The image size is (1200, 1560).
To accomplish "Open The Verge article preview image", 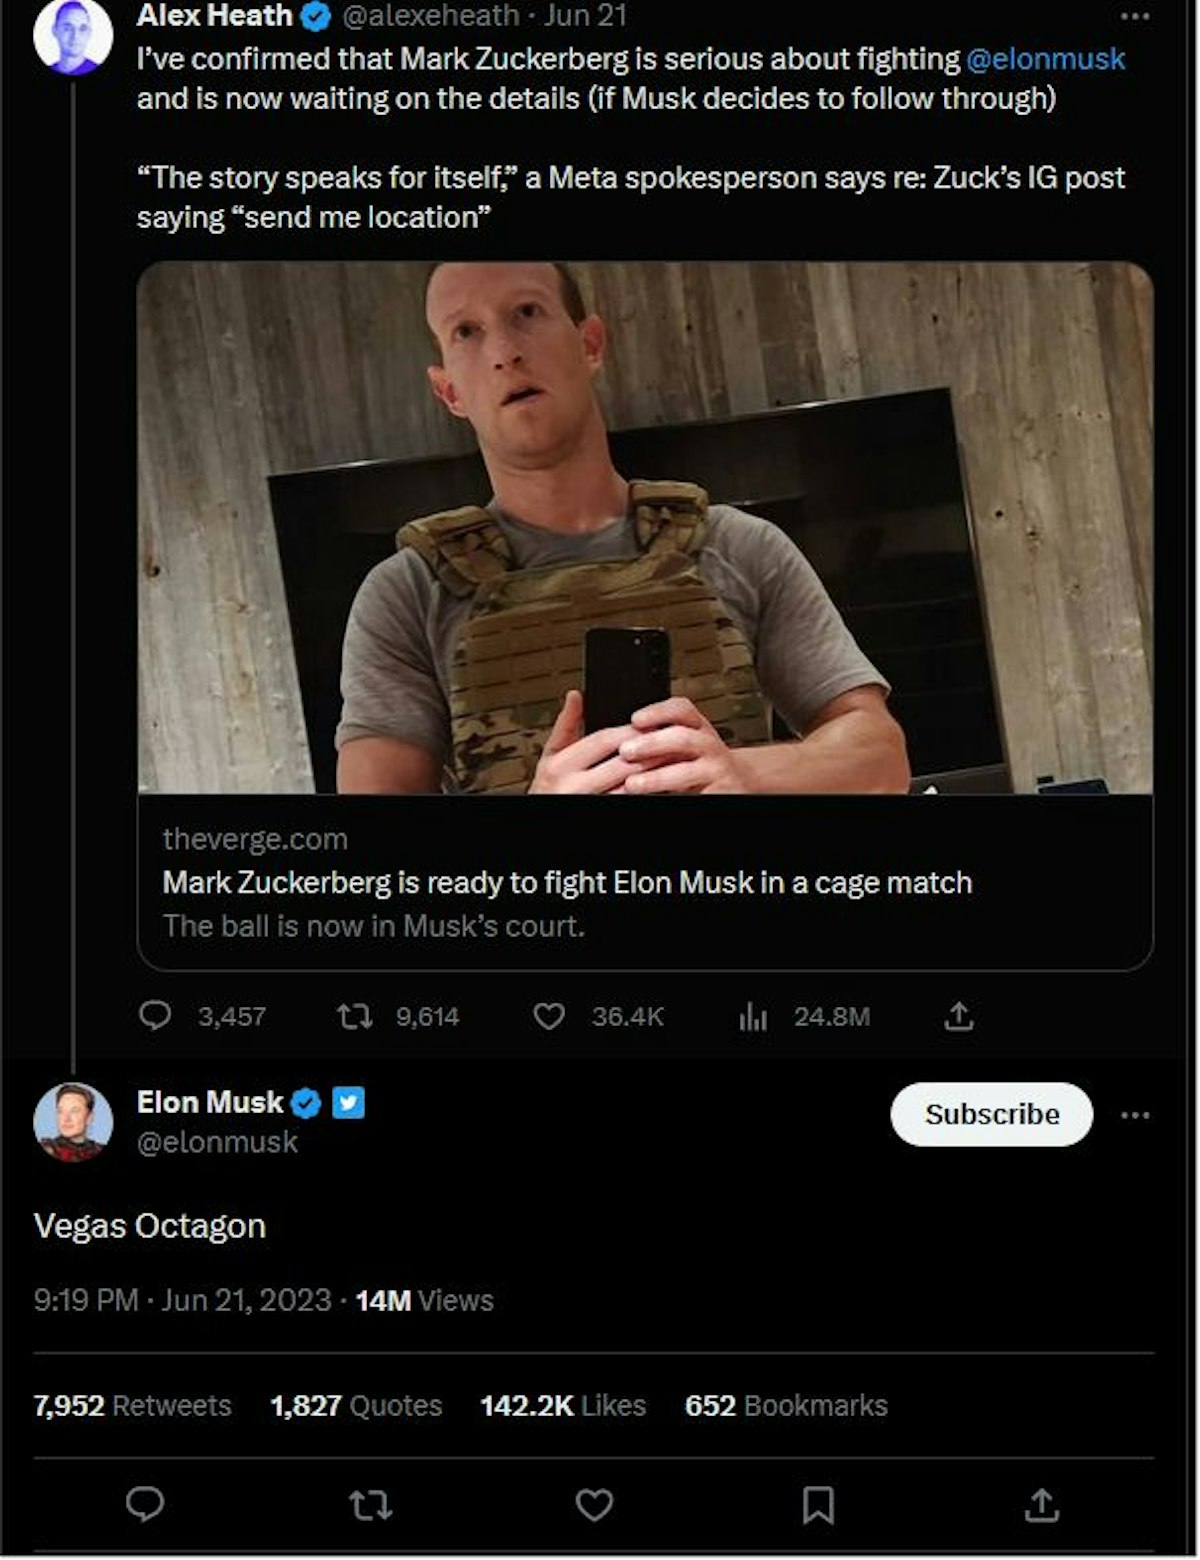I will (645, 528).
